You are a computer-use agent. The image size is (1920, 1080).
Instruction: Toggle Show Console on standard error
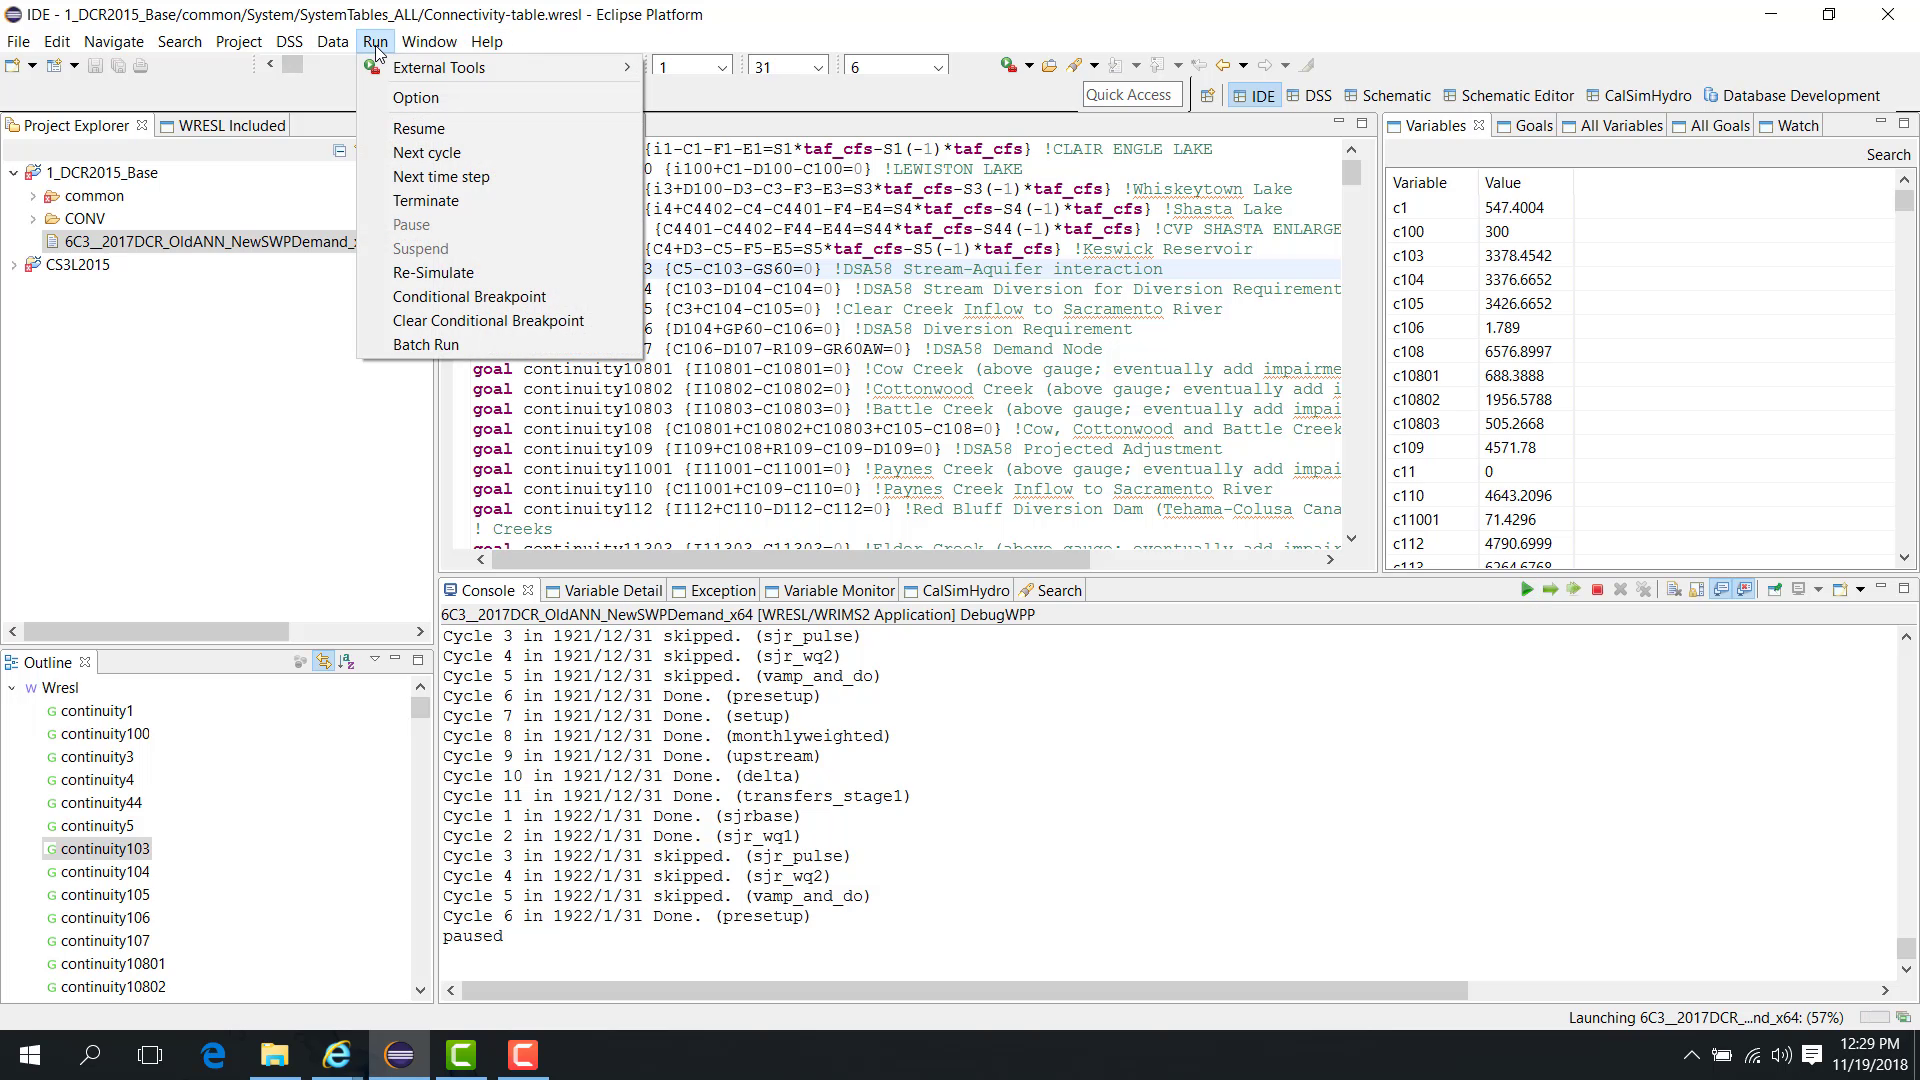pos(1744,590)
